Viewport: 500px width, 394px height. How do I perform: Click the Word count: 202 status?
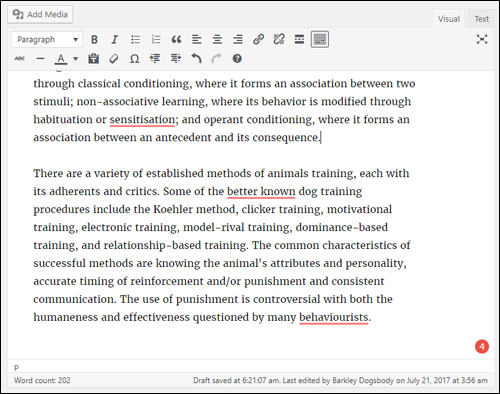click(x=42, y=380)
